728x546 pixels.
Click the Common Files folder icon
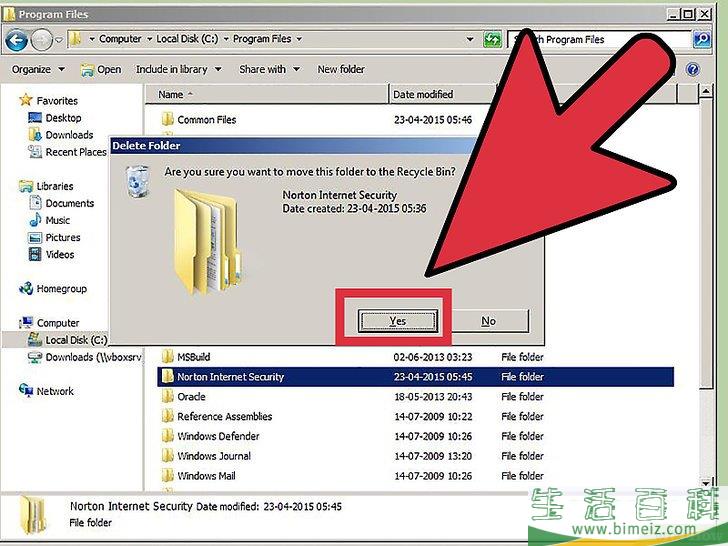168,119
